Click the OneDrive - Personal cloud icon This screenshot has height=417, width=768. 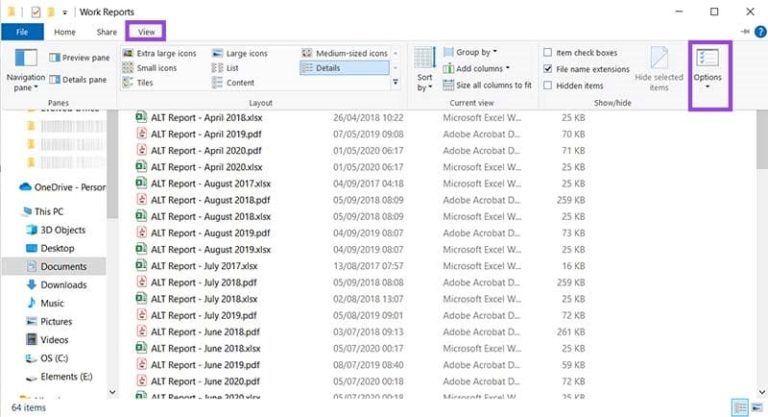click(x=25, y=187)
